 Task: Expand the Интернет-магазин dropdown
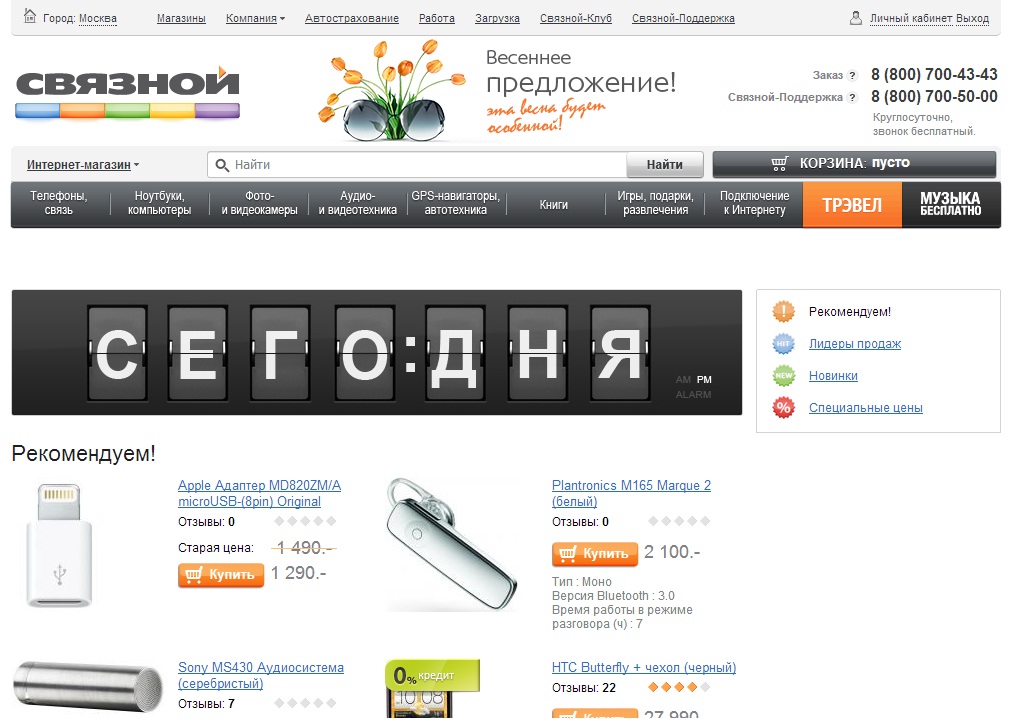[x=83, y=165]
